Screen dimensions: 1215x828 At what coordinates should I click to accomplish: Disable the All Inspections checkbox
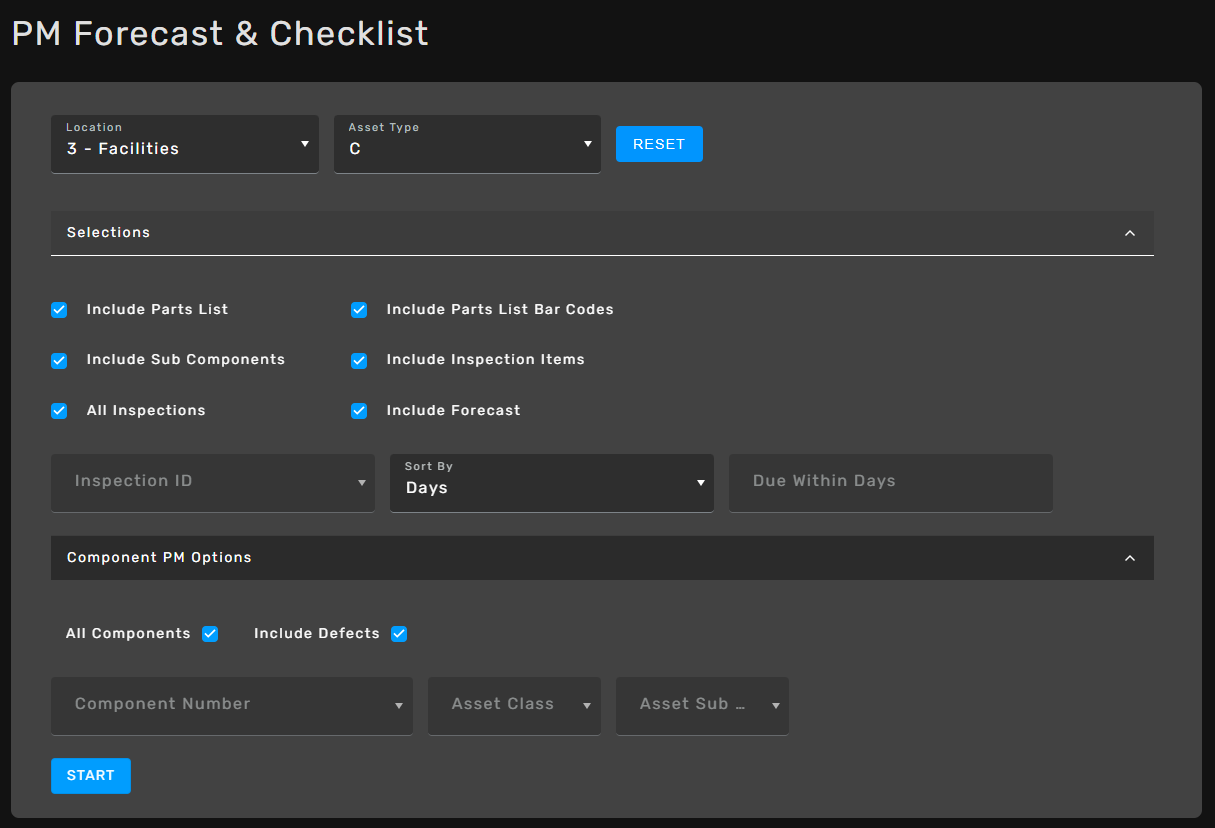point(59,411)
